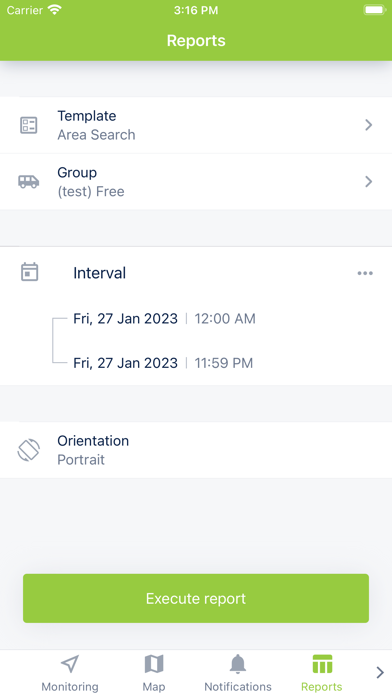Tap the Interval calendar icon

(30, 272)
